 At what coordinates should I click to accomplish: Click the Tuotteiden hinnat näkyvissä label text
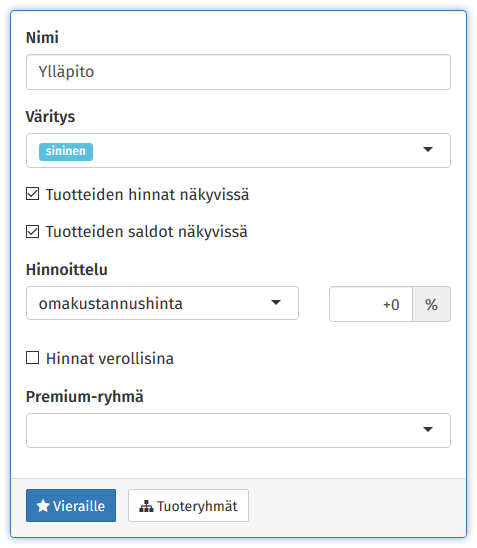click(x=147, y=195)
